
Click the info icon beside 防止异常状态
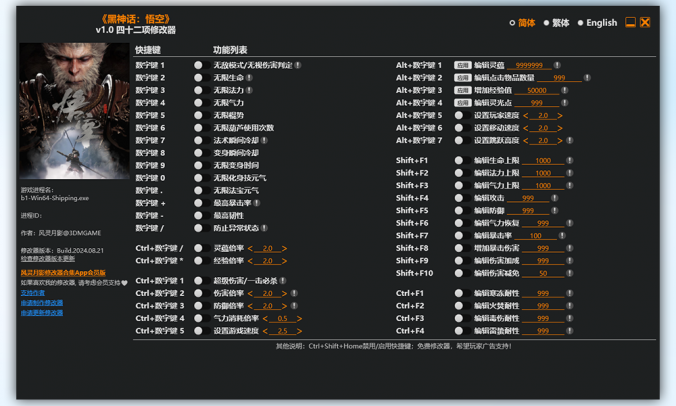tap(264, 228)
